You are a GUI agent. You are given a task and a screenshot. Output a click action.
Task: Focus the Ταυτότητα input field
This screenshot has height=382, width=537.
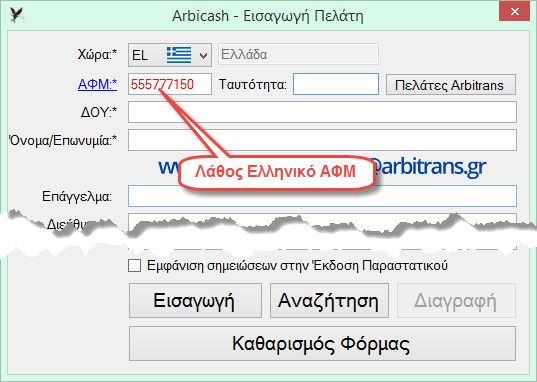pos(336,84)
